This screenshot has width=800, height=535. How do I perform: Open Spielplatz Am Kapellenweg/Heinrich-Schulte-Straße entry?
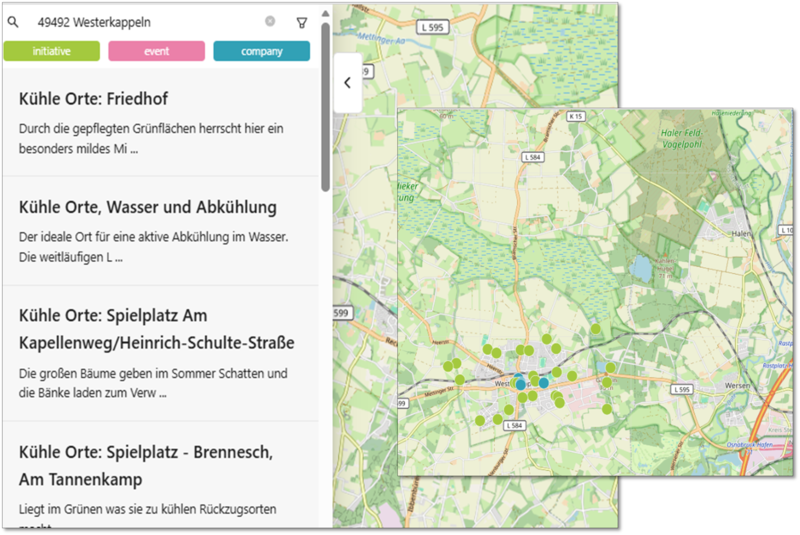coord(161,353)
